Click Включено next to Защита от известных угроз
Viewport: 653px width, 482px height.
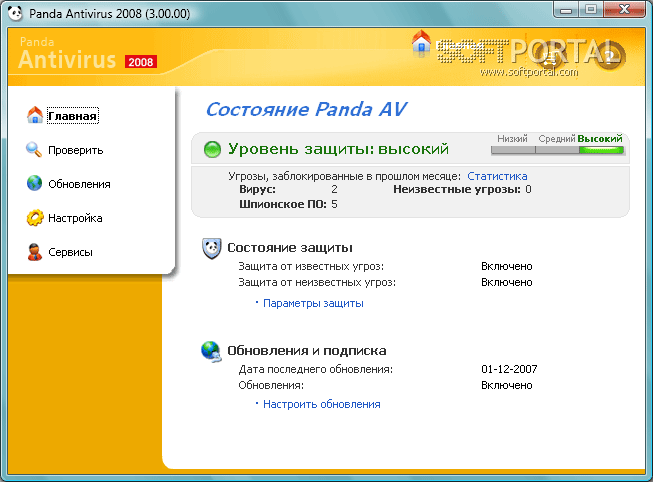(506, 266)
